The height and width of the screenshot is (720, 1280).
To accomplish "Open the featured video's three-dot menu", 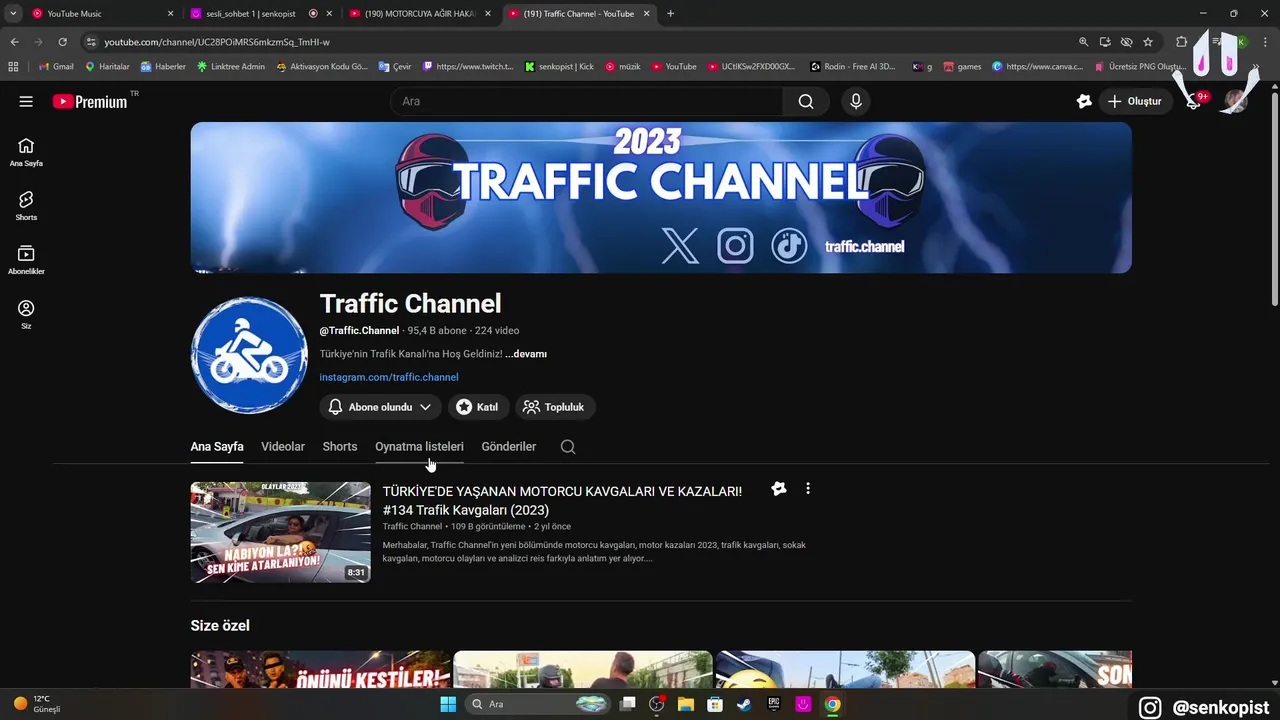I will [x=808, y=489].
